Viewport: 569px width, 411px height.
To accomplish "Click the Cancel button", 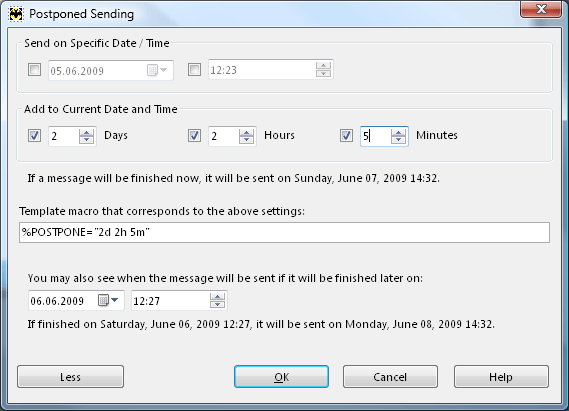I will (390, 377).
